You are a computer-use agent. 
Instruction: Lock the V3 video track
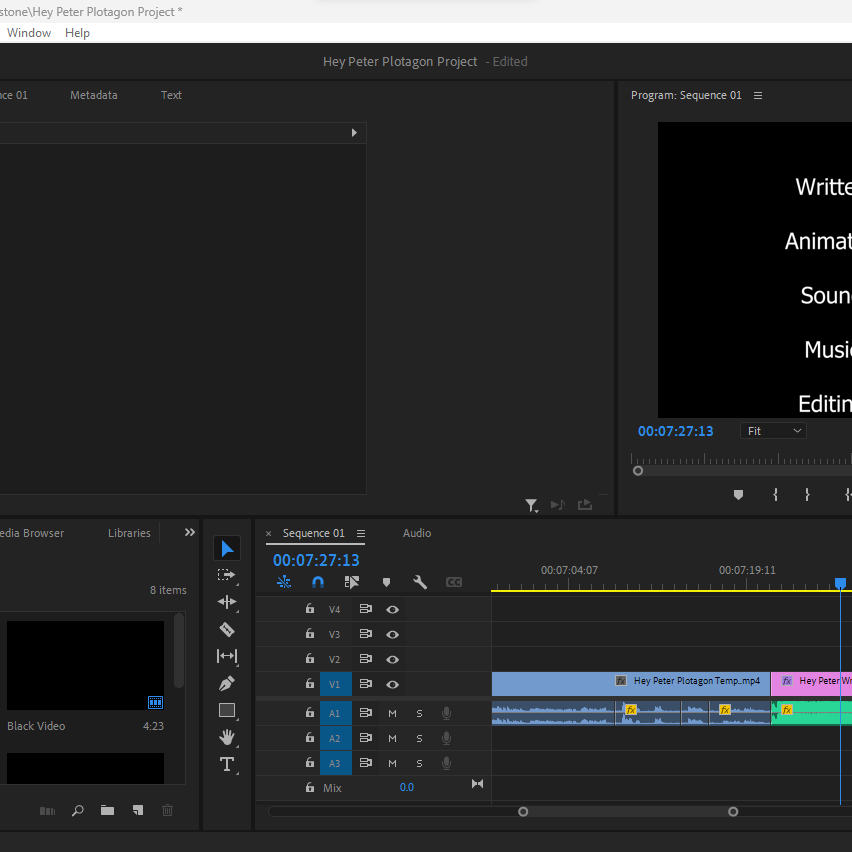point(310,634)
